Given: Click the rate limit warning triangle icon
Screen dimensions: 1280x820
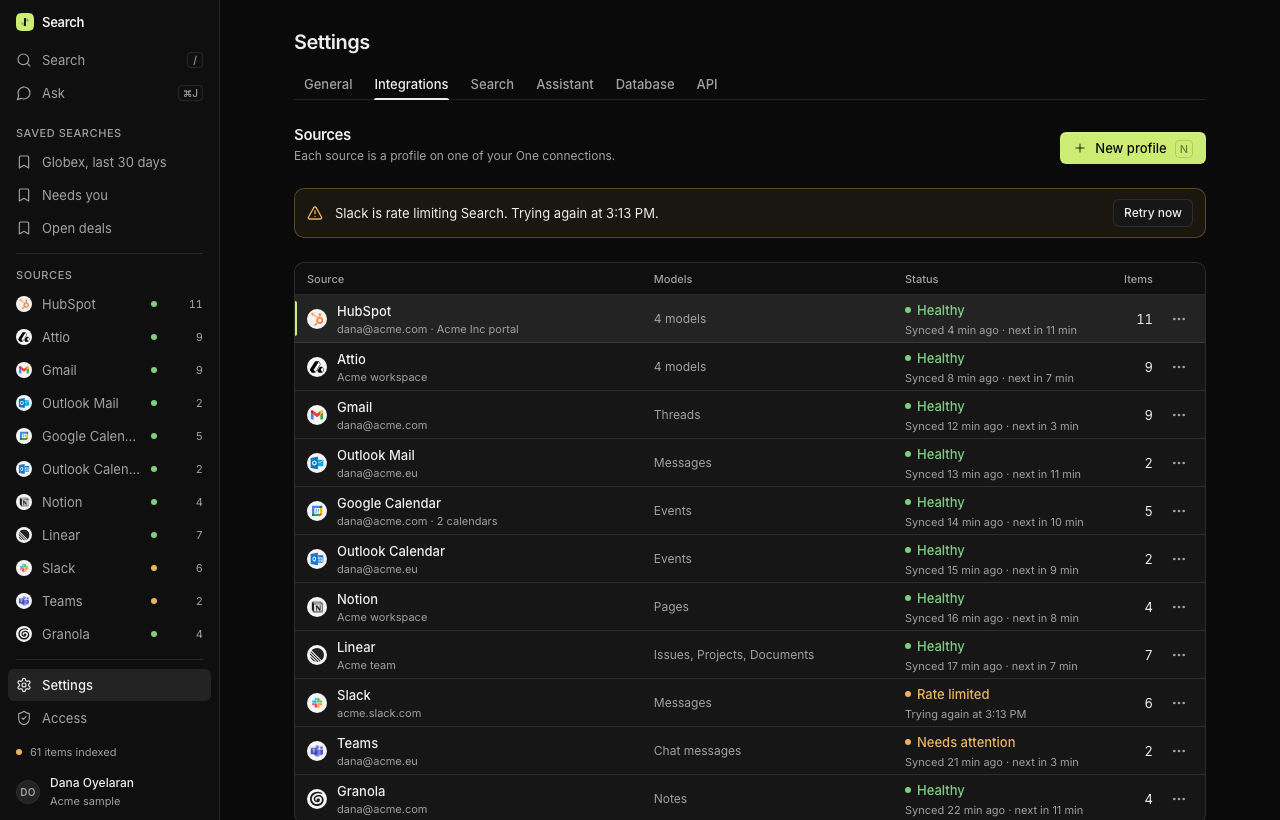Looking at the screenshot, I should point(315,213).
